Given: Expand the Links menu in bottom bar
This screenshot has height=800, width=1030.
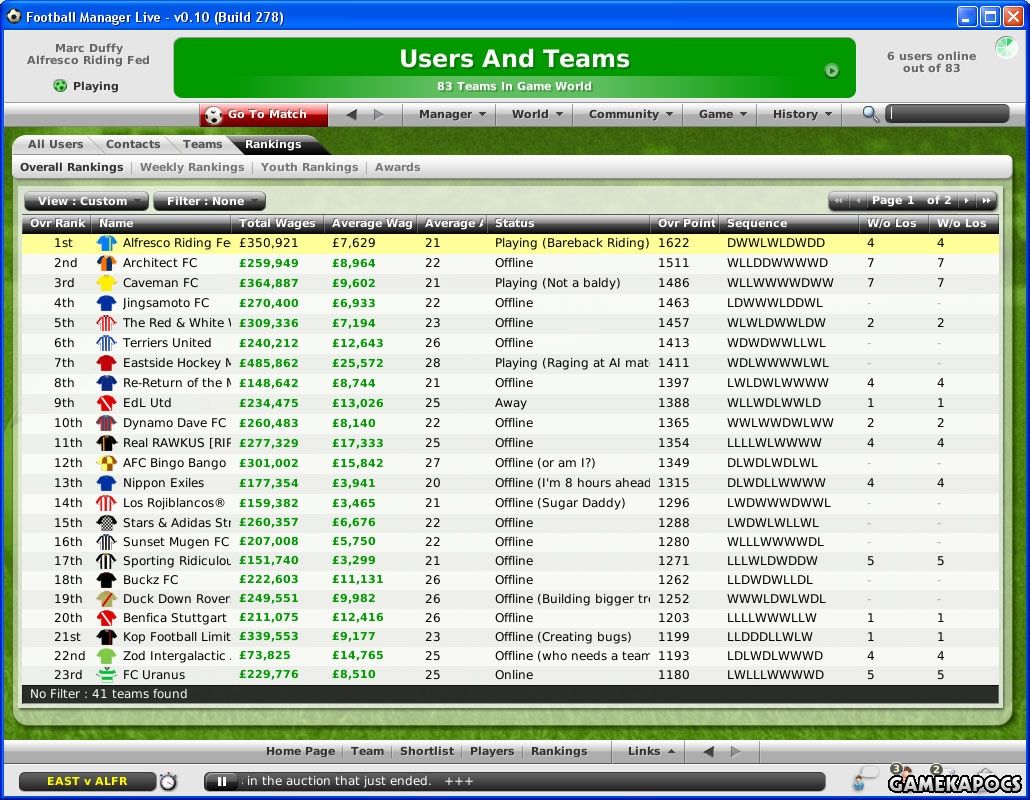Looking at the screenshot, I should 651,751.
